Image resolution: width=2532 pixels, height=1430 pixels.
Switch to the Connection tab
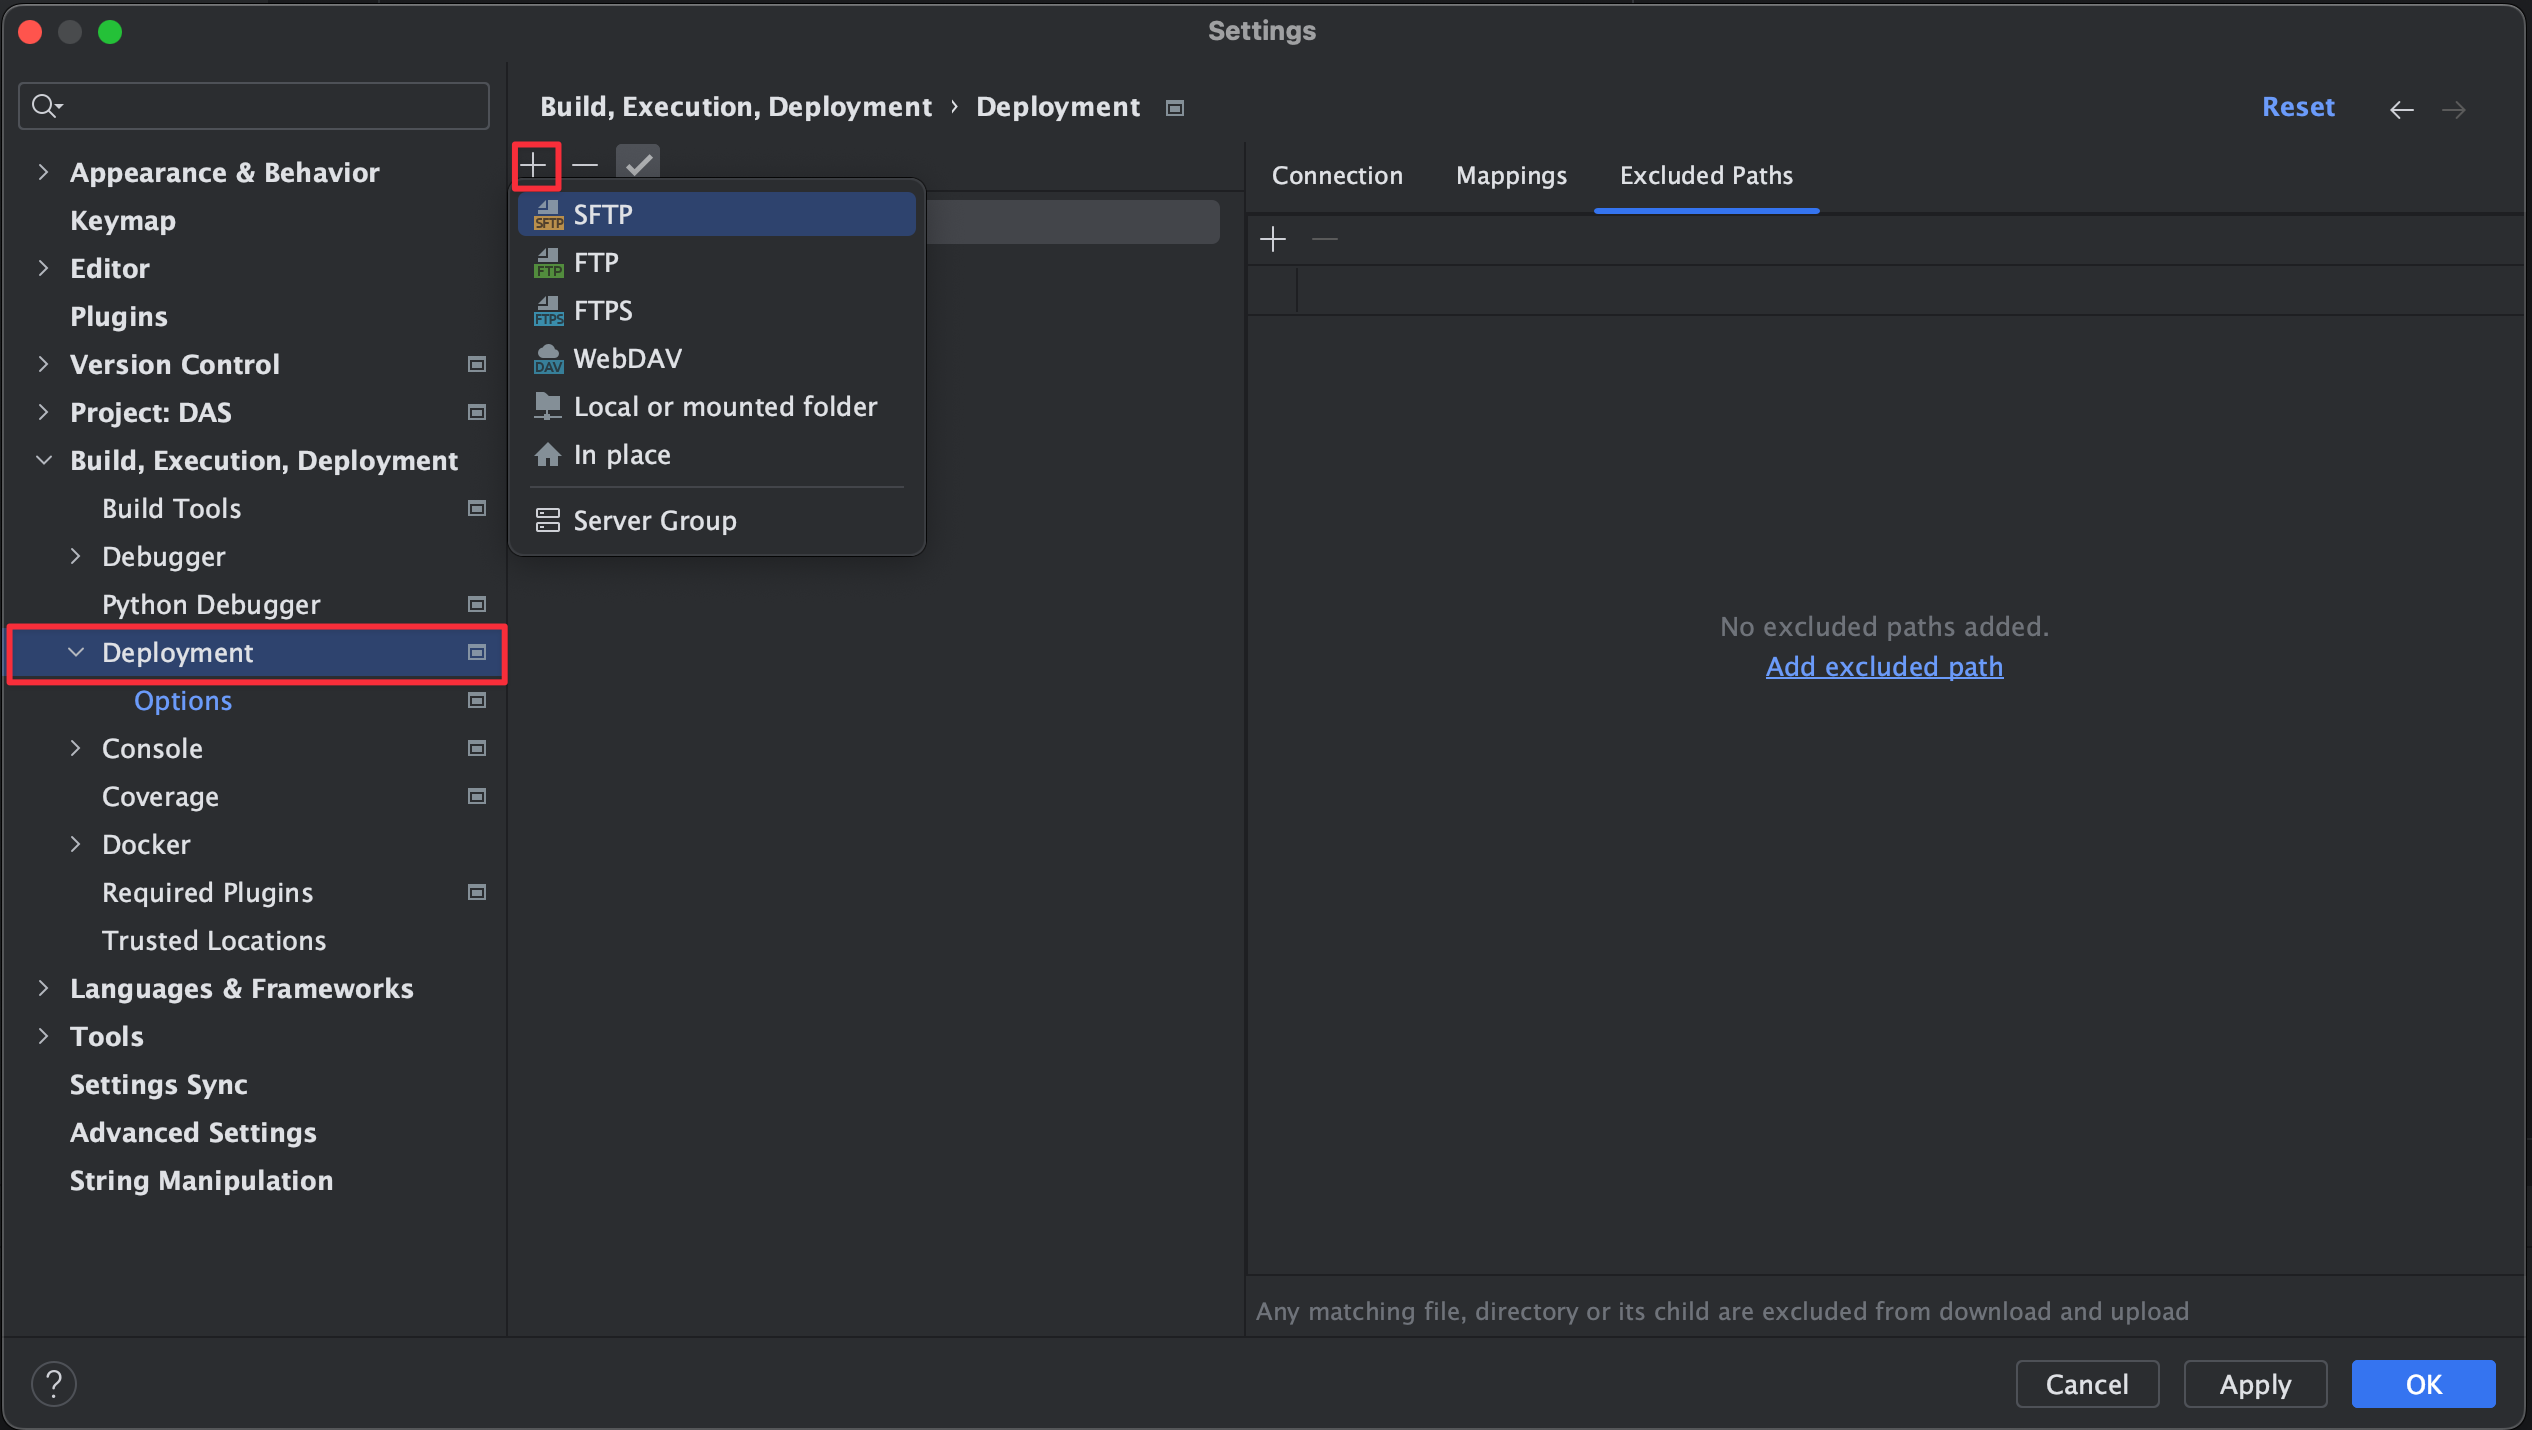point(1337,176)
